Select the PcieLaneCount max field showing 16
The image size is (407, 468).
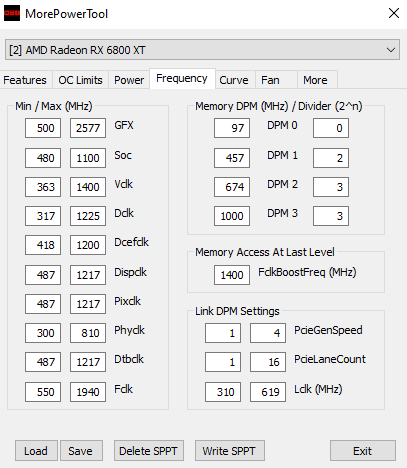[x=268, y=362]
